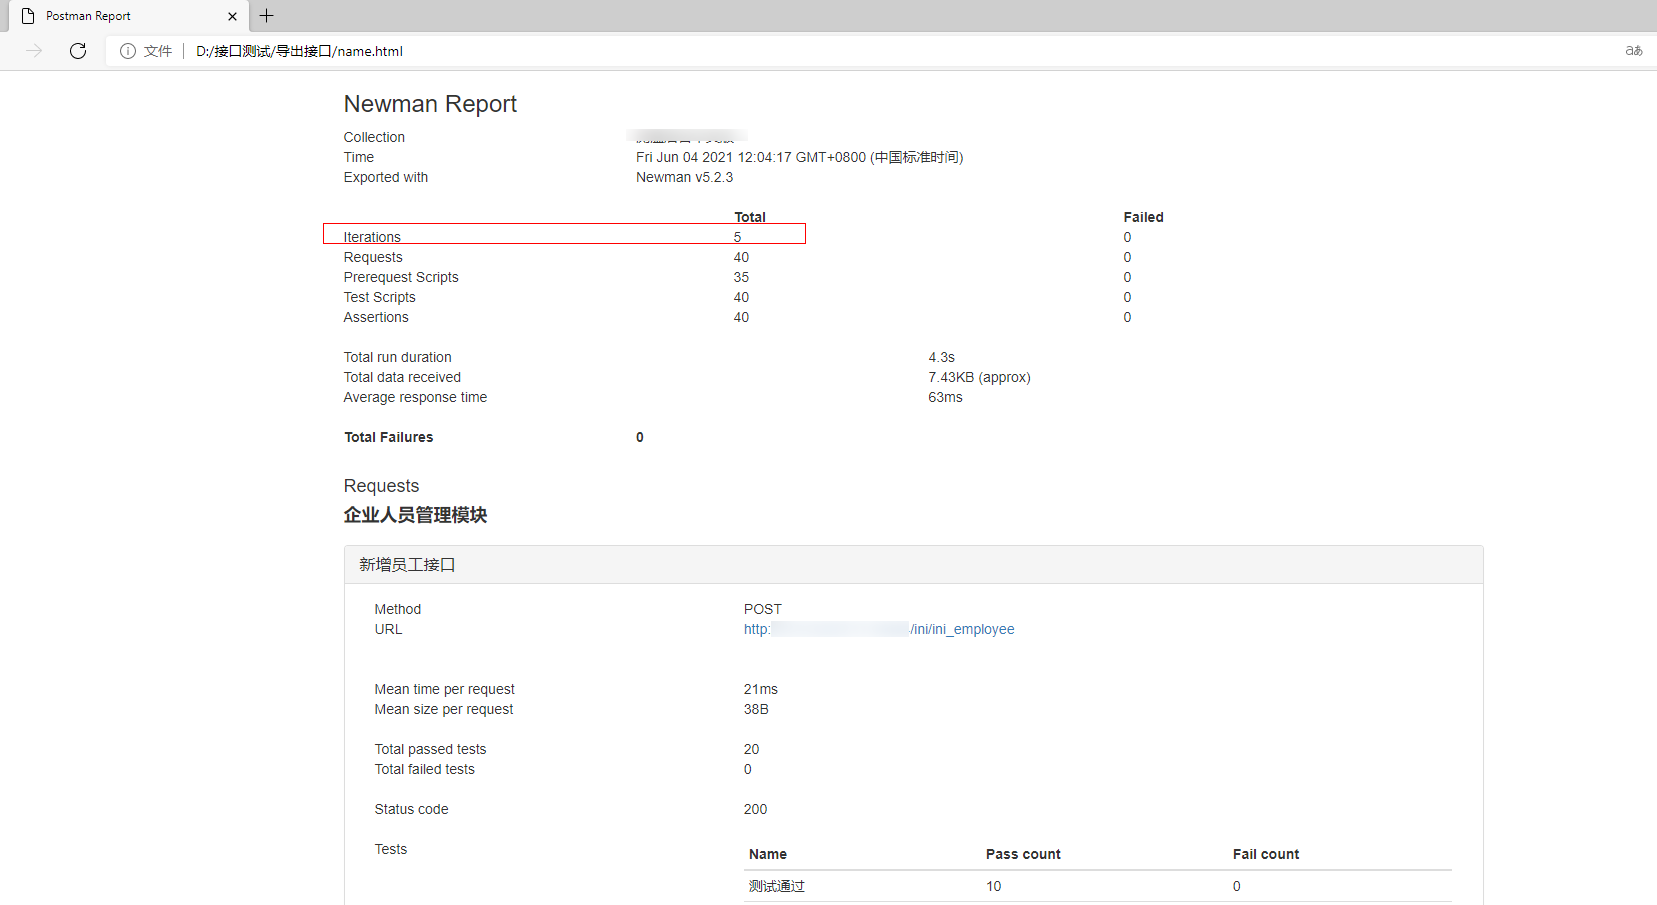Click the Requests section heading
Viewport: 1657px width, 905px height.
381,486
